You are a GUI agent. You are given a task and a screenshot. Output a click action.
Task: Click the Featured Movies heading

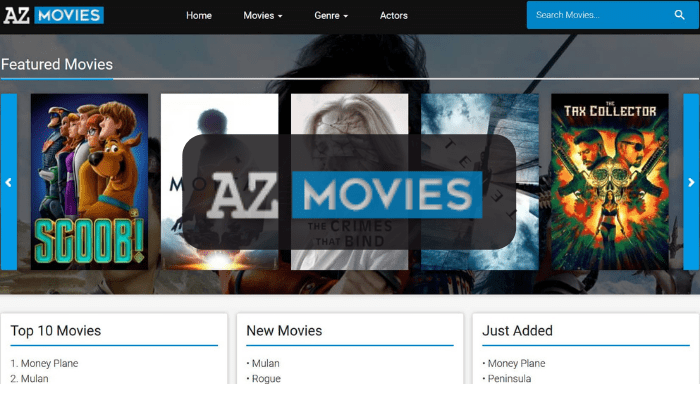(x=57, y=64)
